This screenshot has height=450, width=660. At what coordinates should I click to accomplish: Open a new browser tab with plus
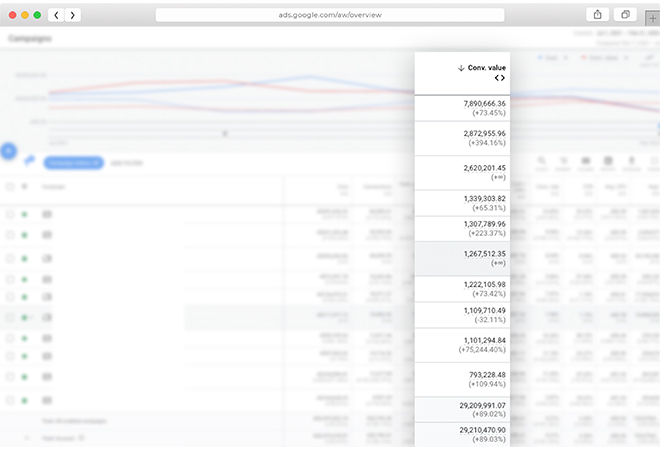[x=652, y=17]
